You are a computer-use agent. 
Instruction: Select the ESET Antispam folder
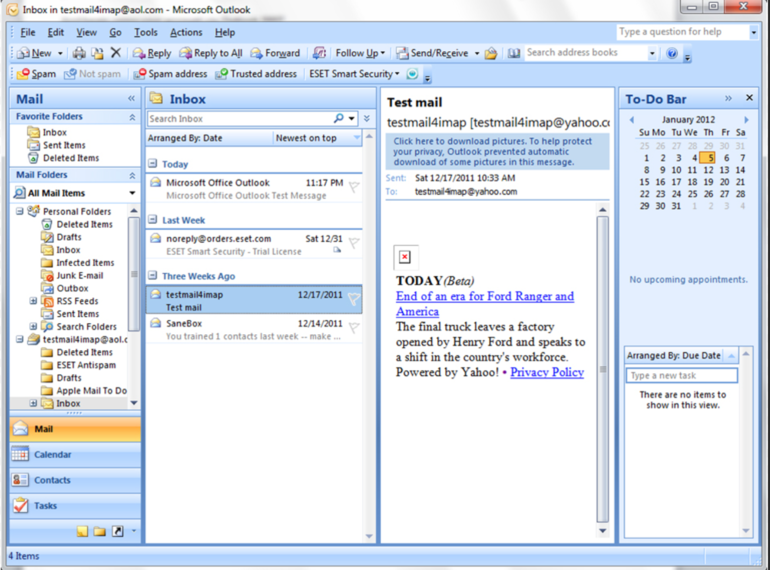(79, 365)
